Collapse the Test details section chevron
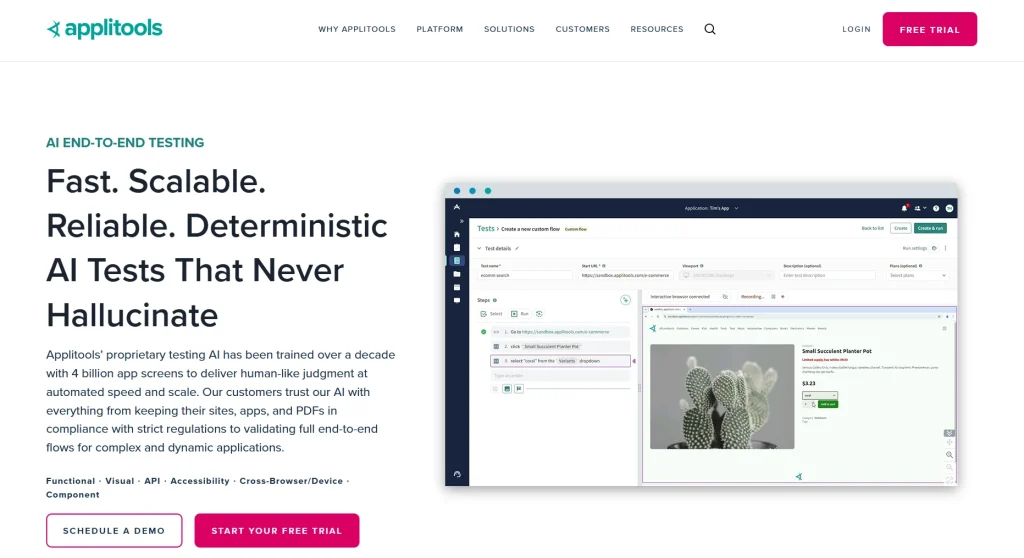Viewport: 1024px width, 558px height. [x=478, y=247]
